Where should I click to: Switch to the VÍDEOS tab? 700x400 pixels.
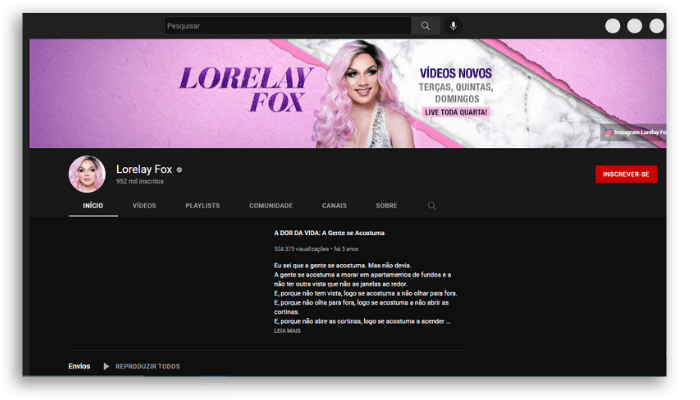pyautogui.click(x=144, y=205)
